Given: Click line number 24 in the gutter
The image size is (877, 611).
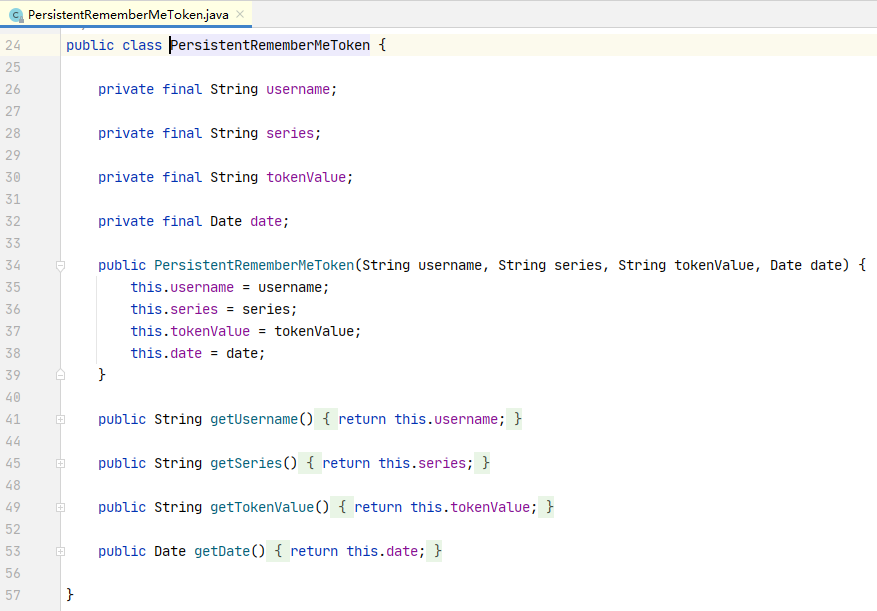Looking at the screenshot, I should tap(13, 45).
